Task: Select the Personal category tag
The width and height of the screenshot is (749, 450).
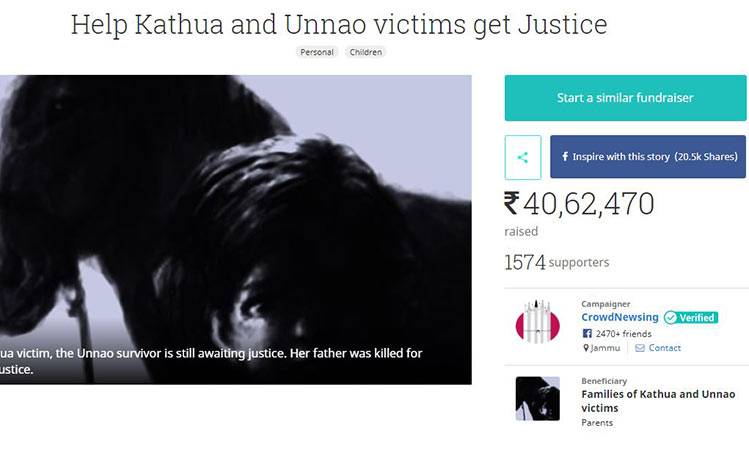Action: click(317, 52)
